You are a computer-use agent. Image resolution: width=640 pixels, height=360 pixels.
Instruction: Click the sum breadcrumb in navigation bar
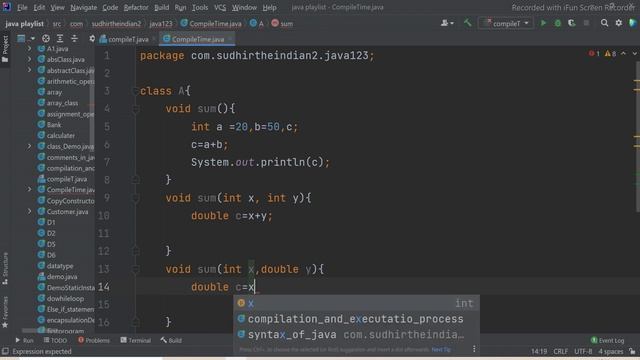pyautogui.click(x=282, y=24)
